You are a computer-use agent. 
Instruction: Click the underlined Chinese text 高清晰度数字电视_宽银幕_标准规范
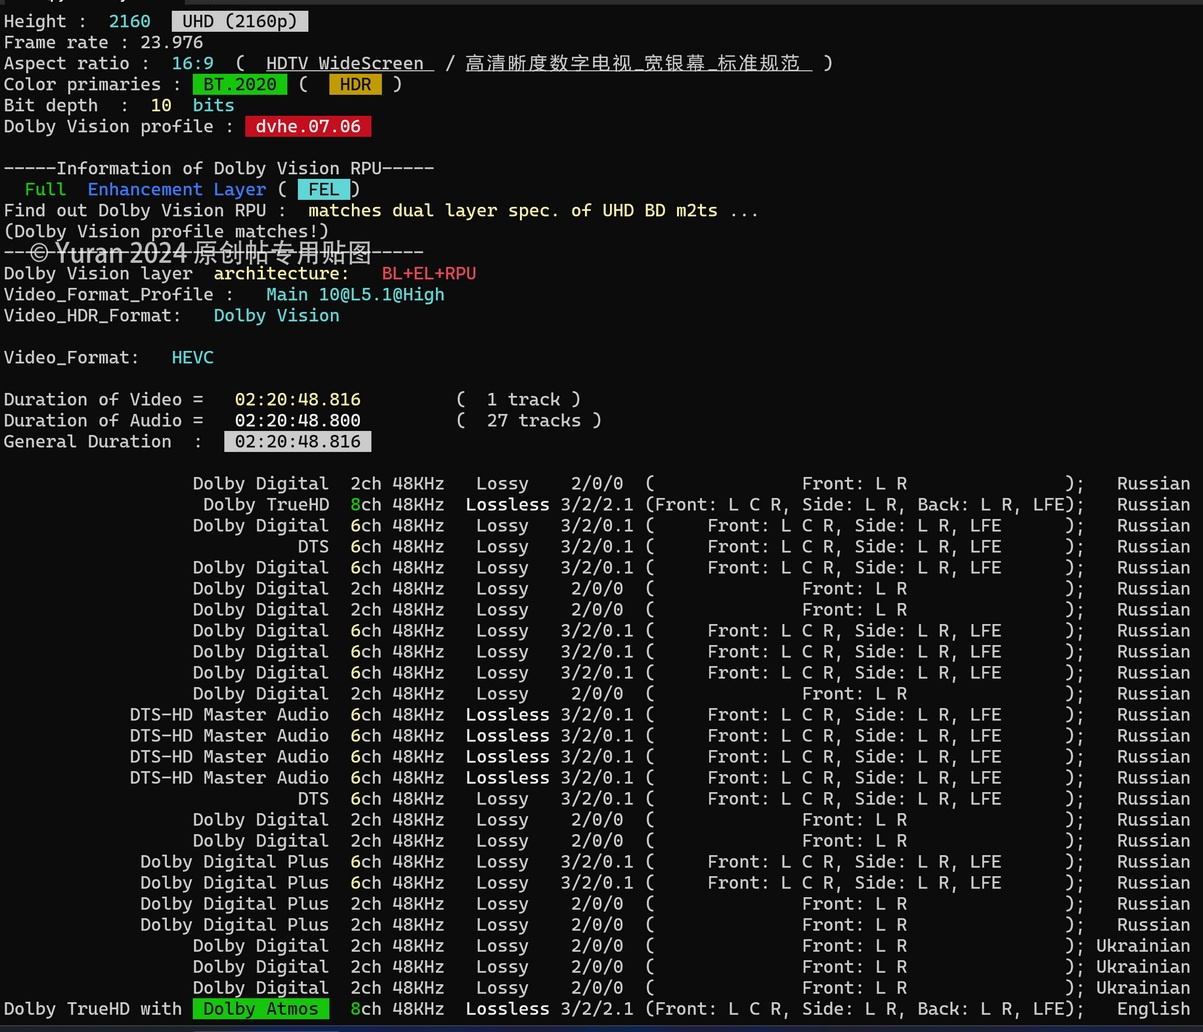click(x=638, y=63)
